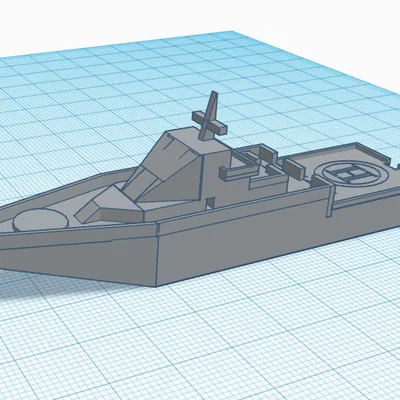Select the vertical post beside the helipad deck

click(330, 201)
